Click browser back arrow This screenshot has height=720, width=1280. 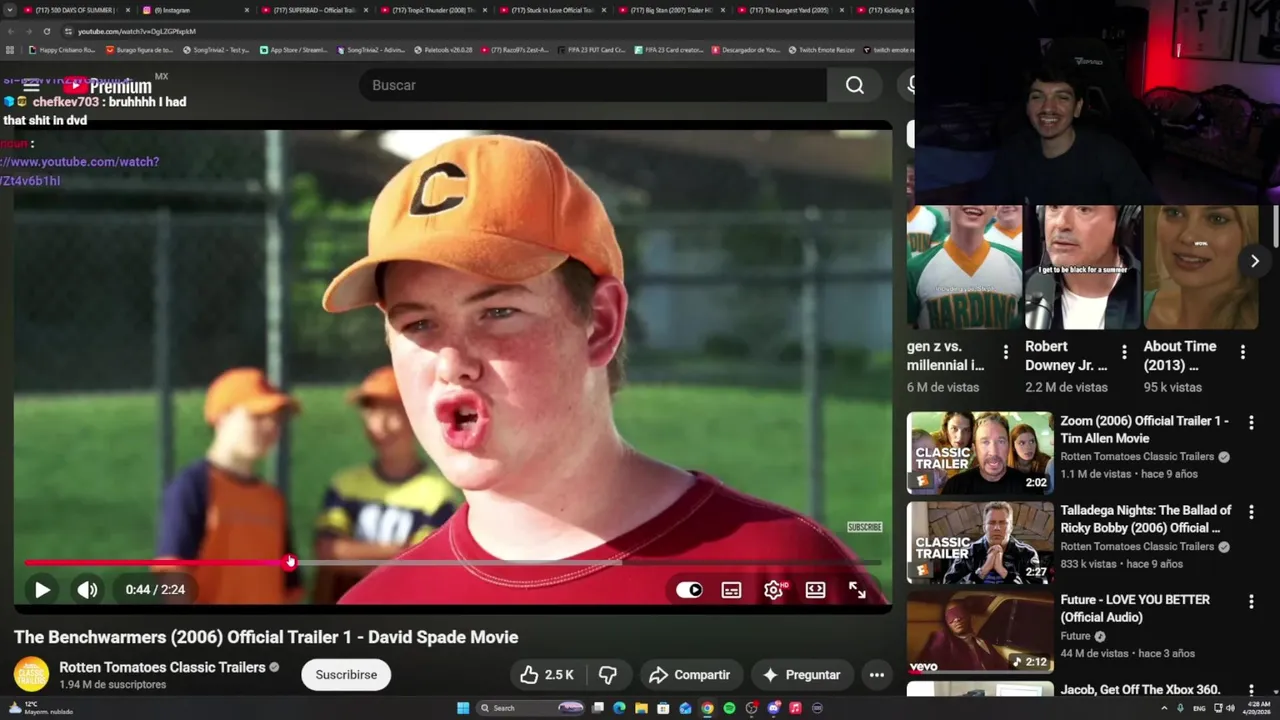point(9,31)
